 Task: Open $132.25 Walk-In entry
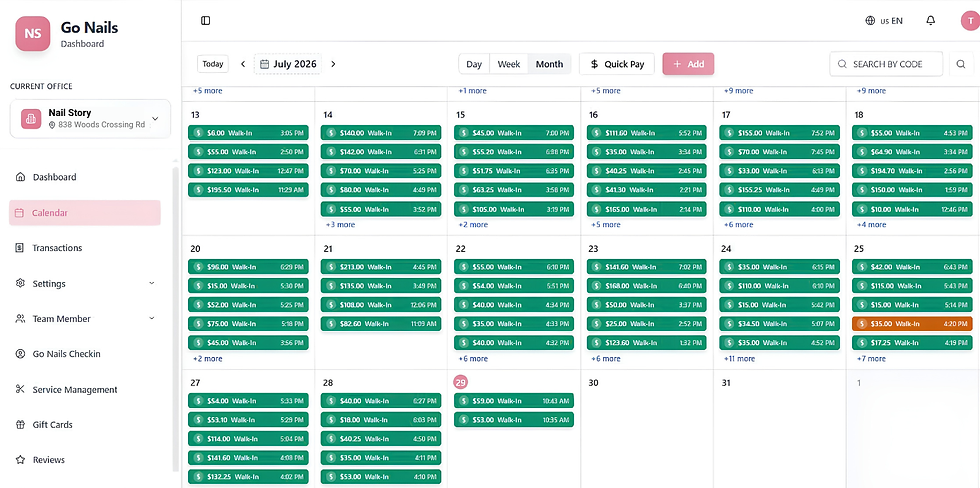tap(248, 477)
